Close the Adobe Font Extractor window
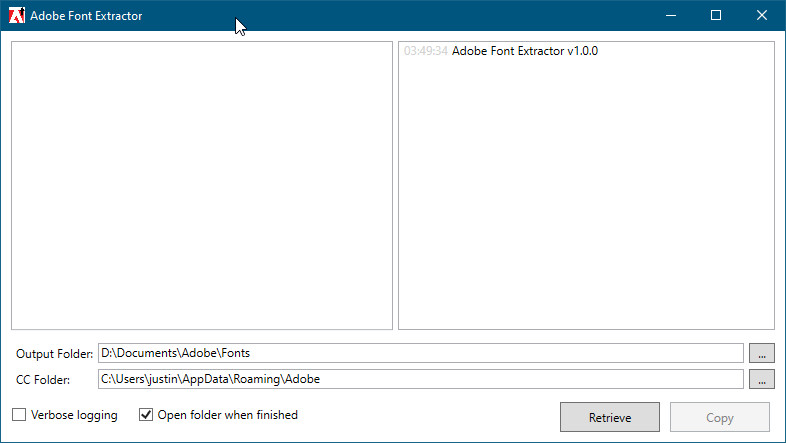Screen dimensions: 786x443 click(x=761, y=16)
